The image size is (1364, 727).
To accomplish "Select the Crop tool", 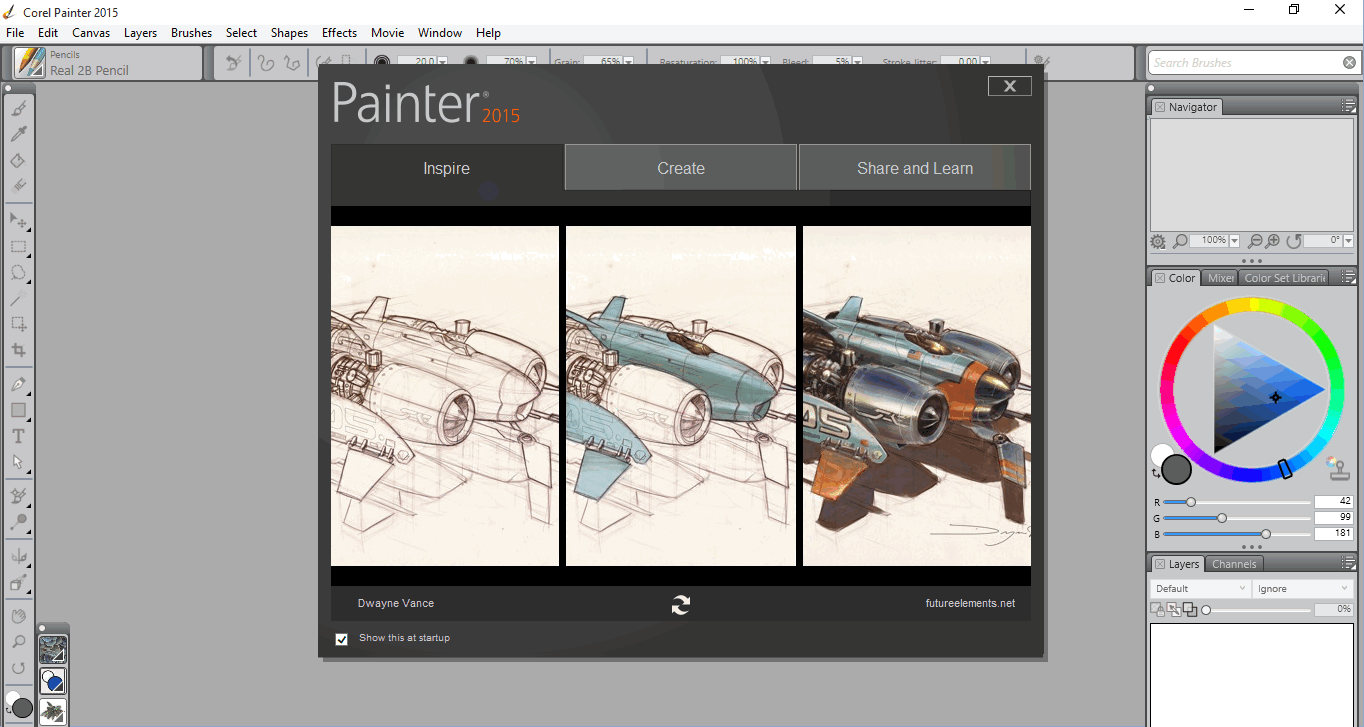I will click(18, 350).
